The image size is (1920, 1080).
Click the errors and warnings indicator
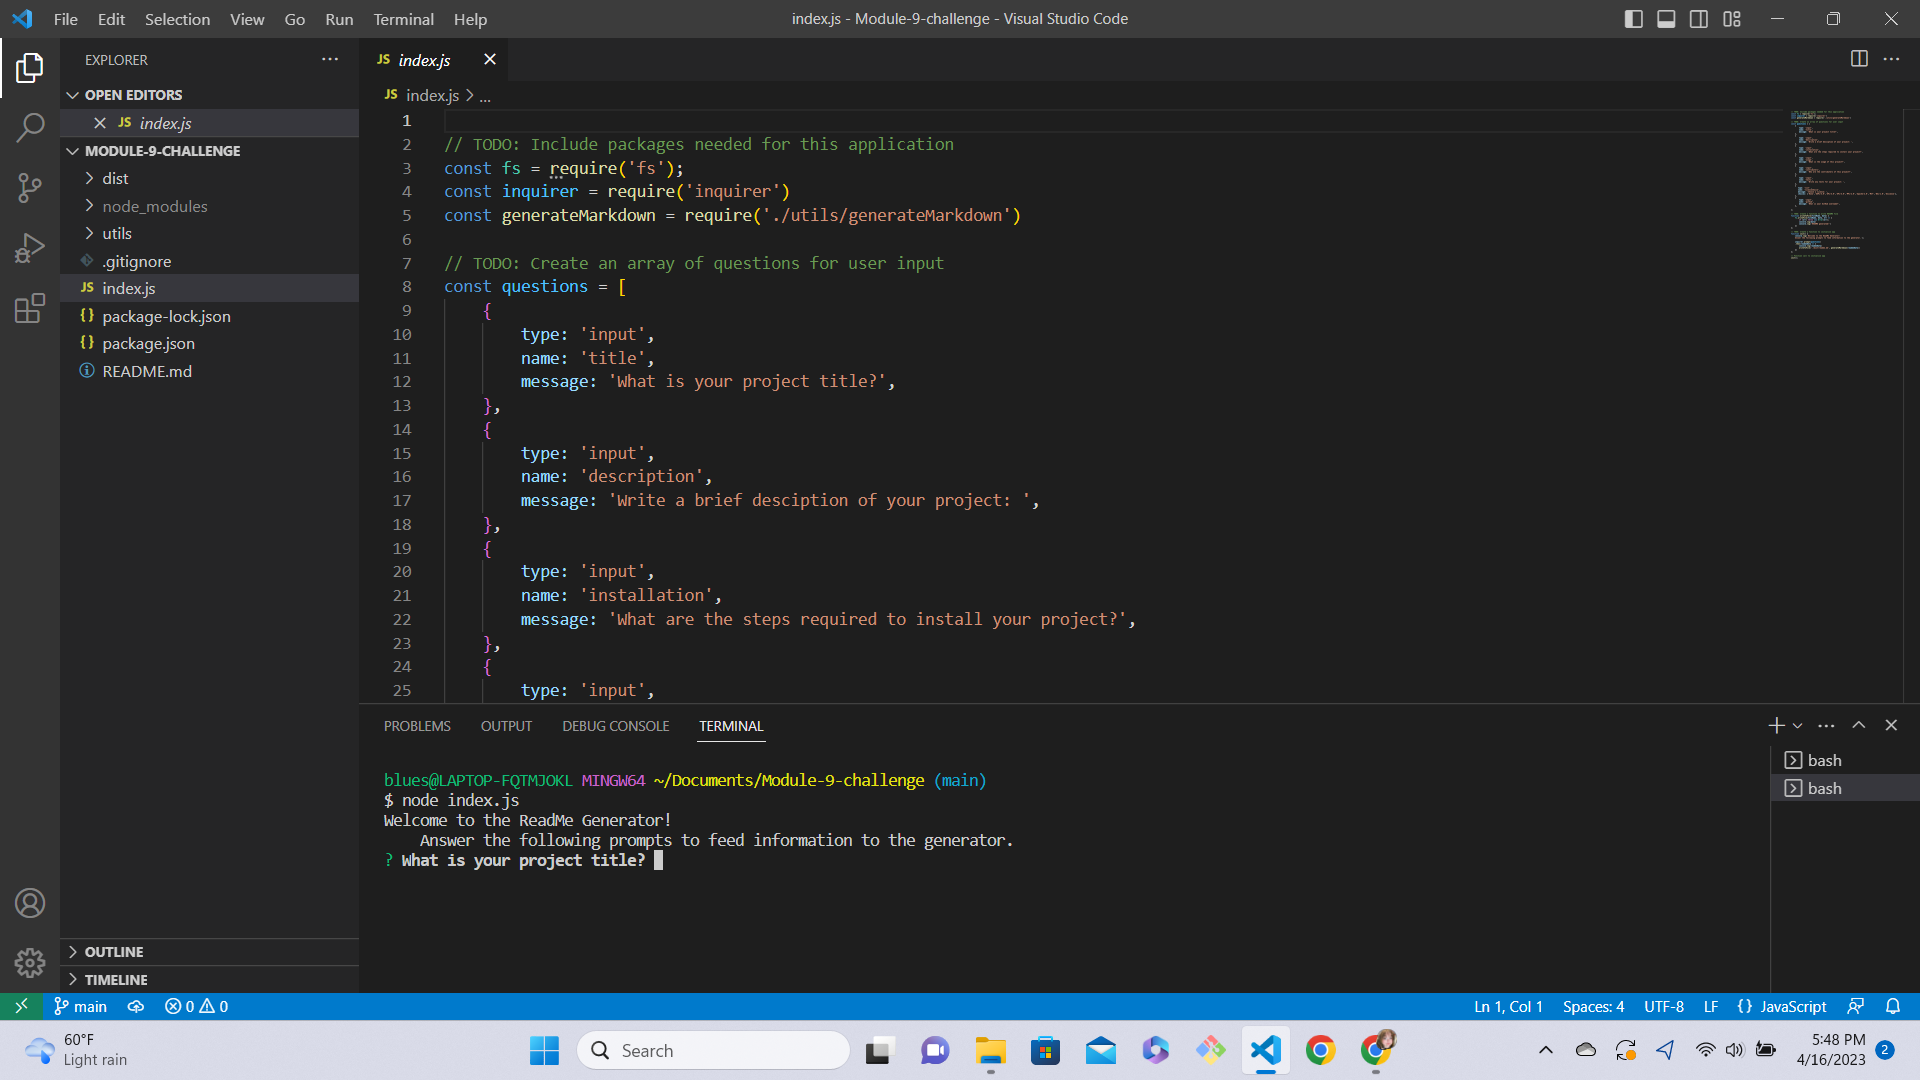(196, 1006)
